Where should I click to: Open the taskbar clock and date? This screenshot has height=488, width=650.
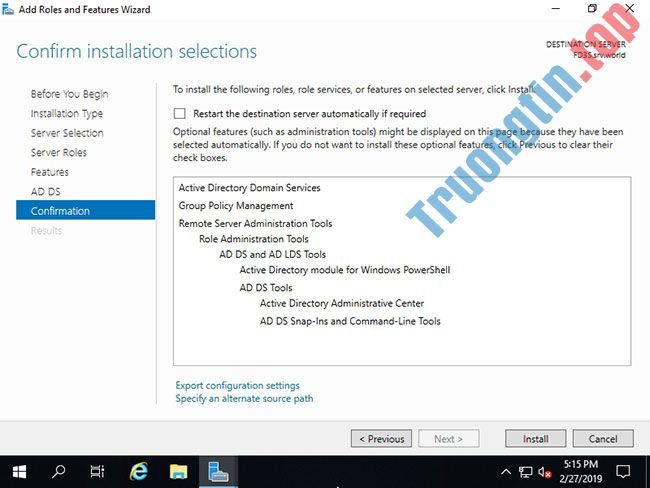(x=581, y=472)
